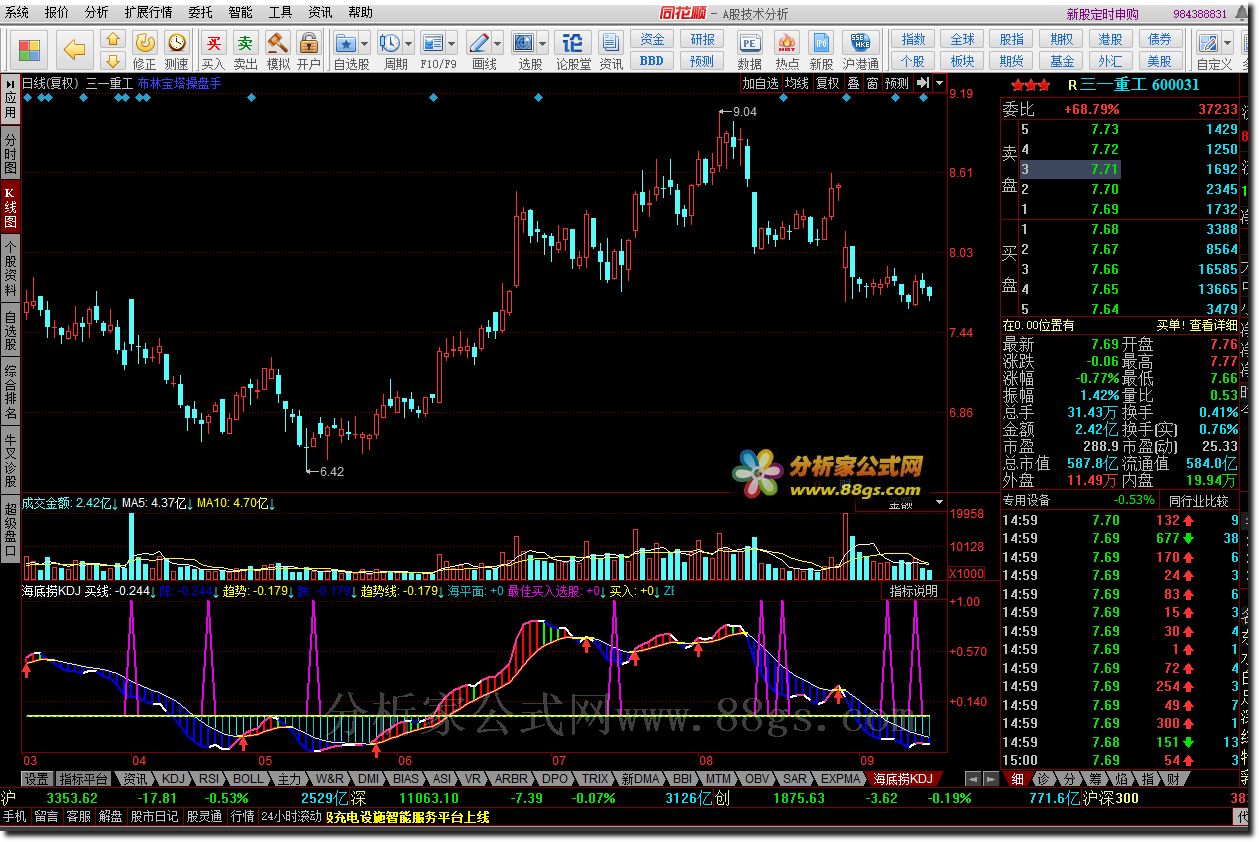Toggle the 预测 forecast on chart header
This screenshot has height=842, width=1260.
(897, 83)
